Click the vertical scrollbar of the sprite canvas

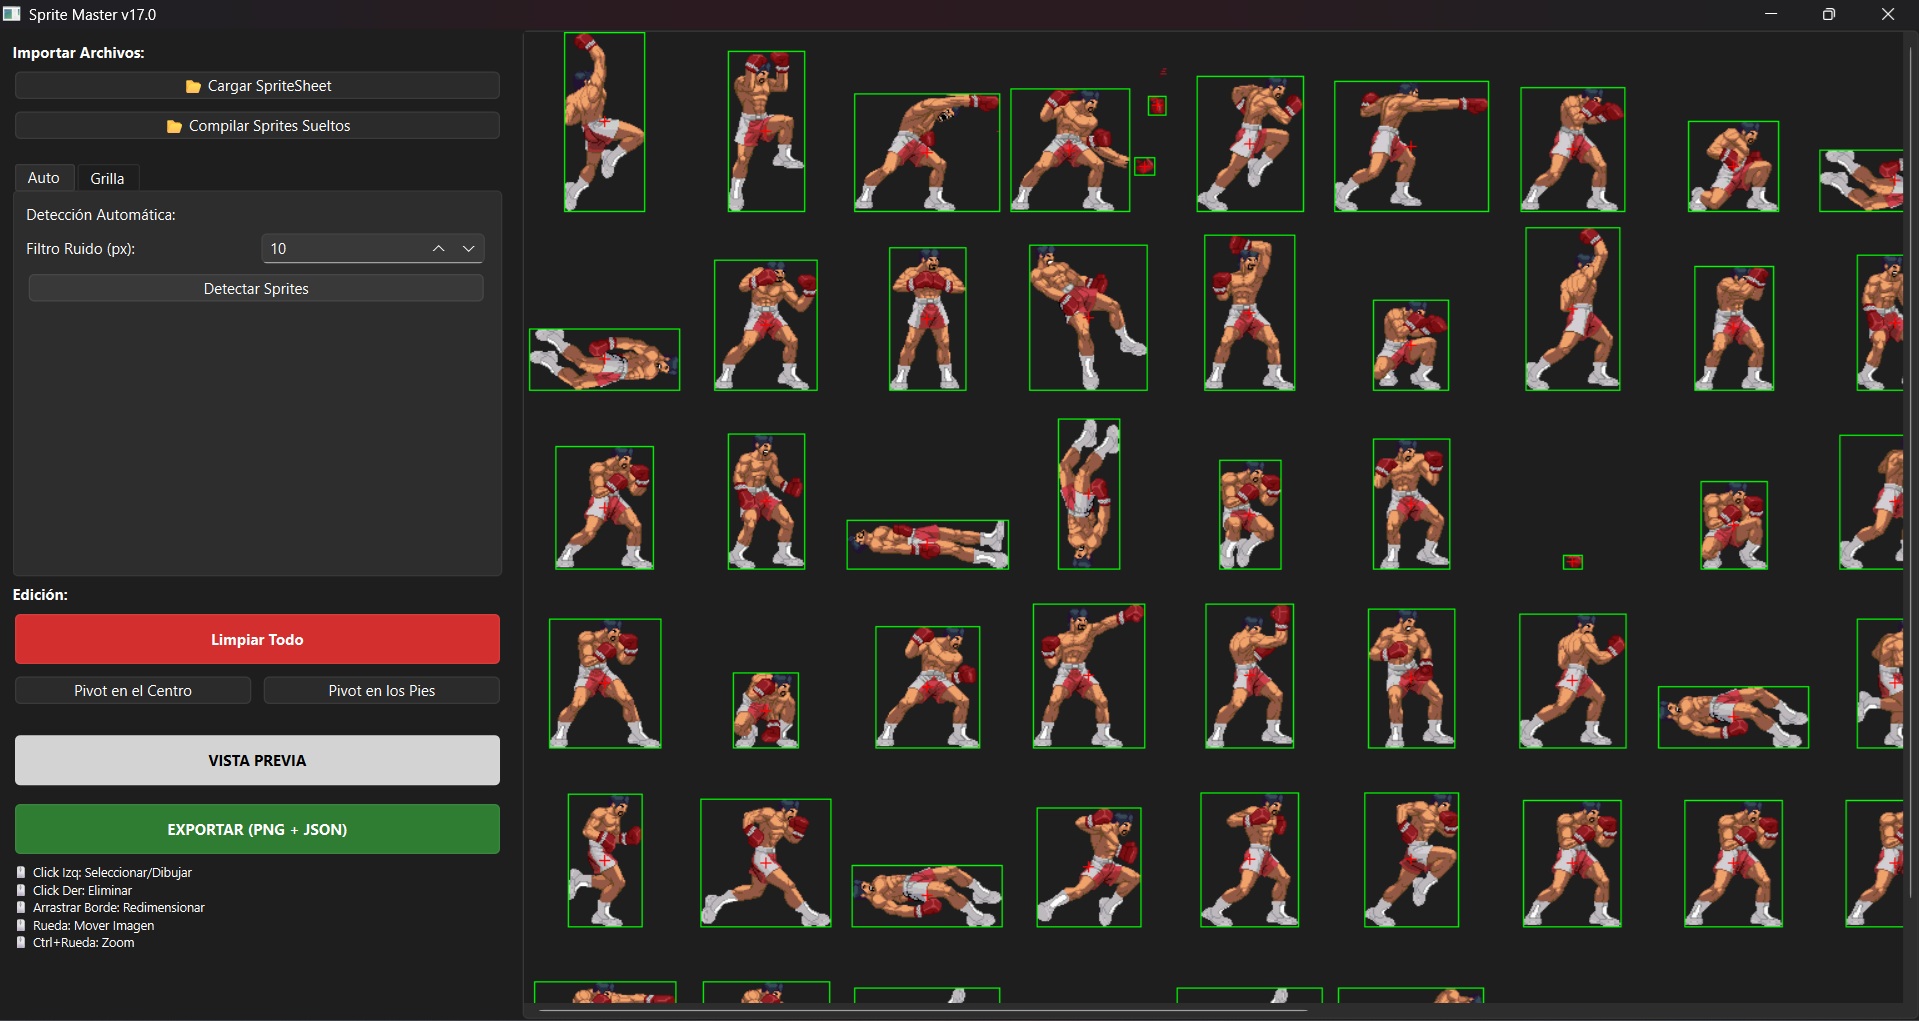click(x=1910, y=470)
